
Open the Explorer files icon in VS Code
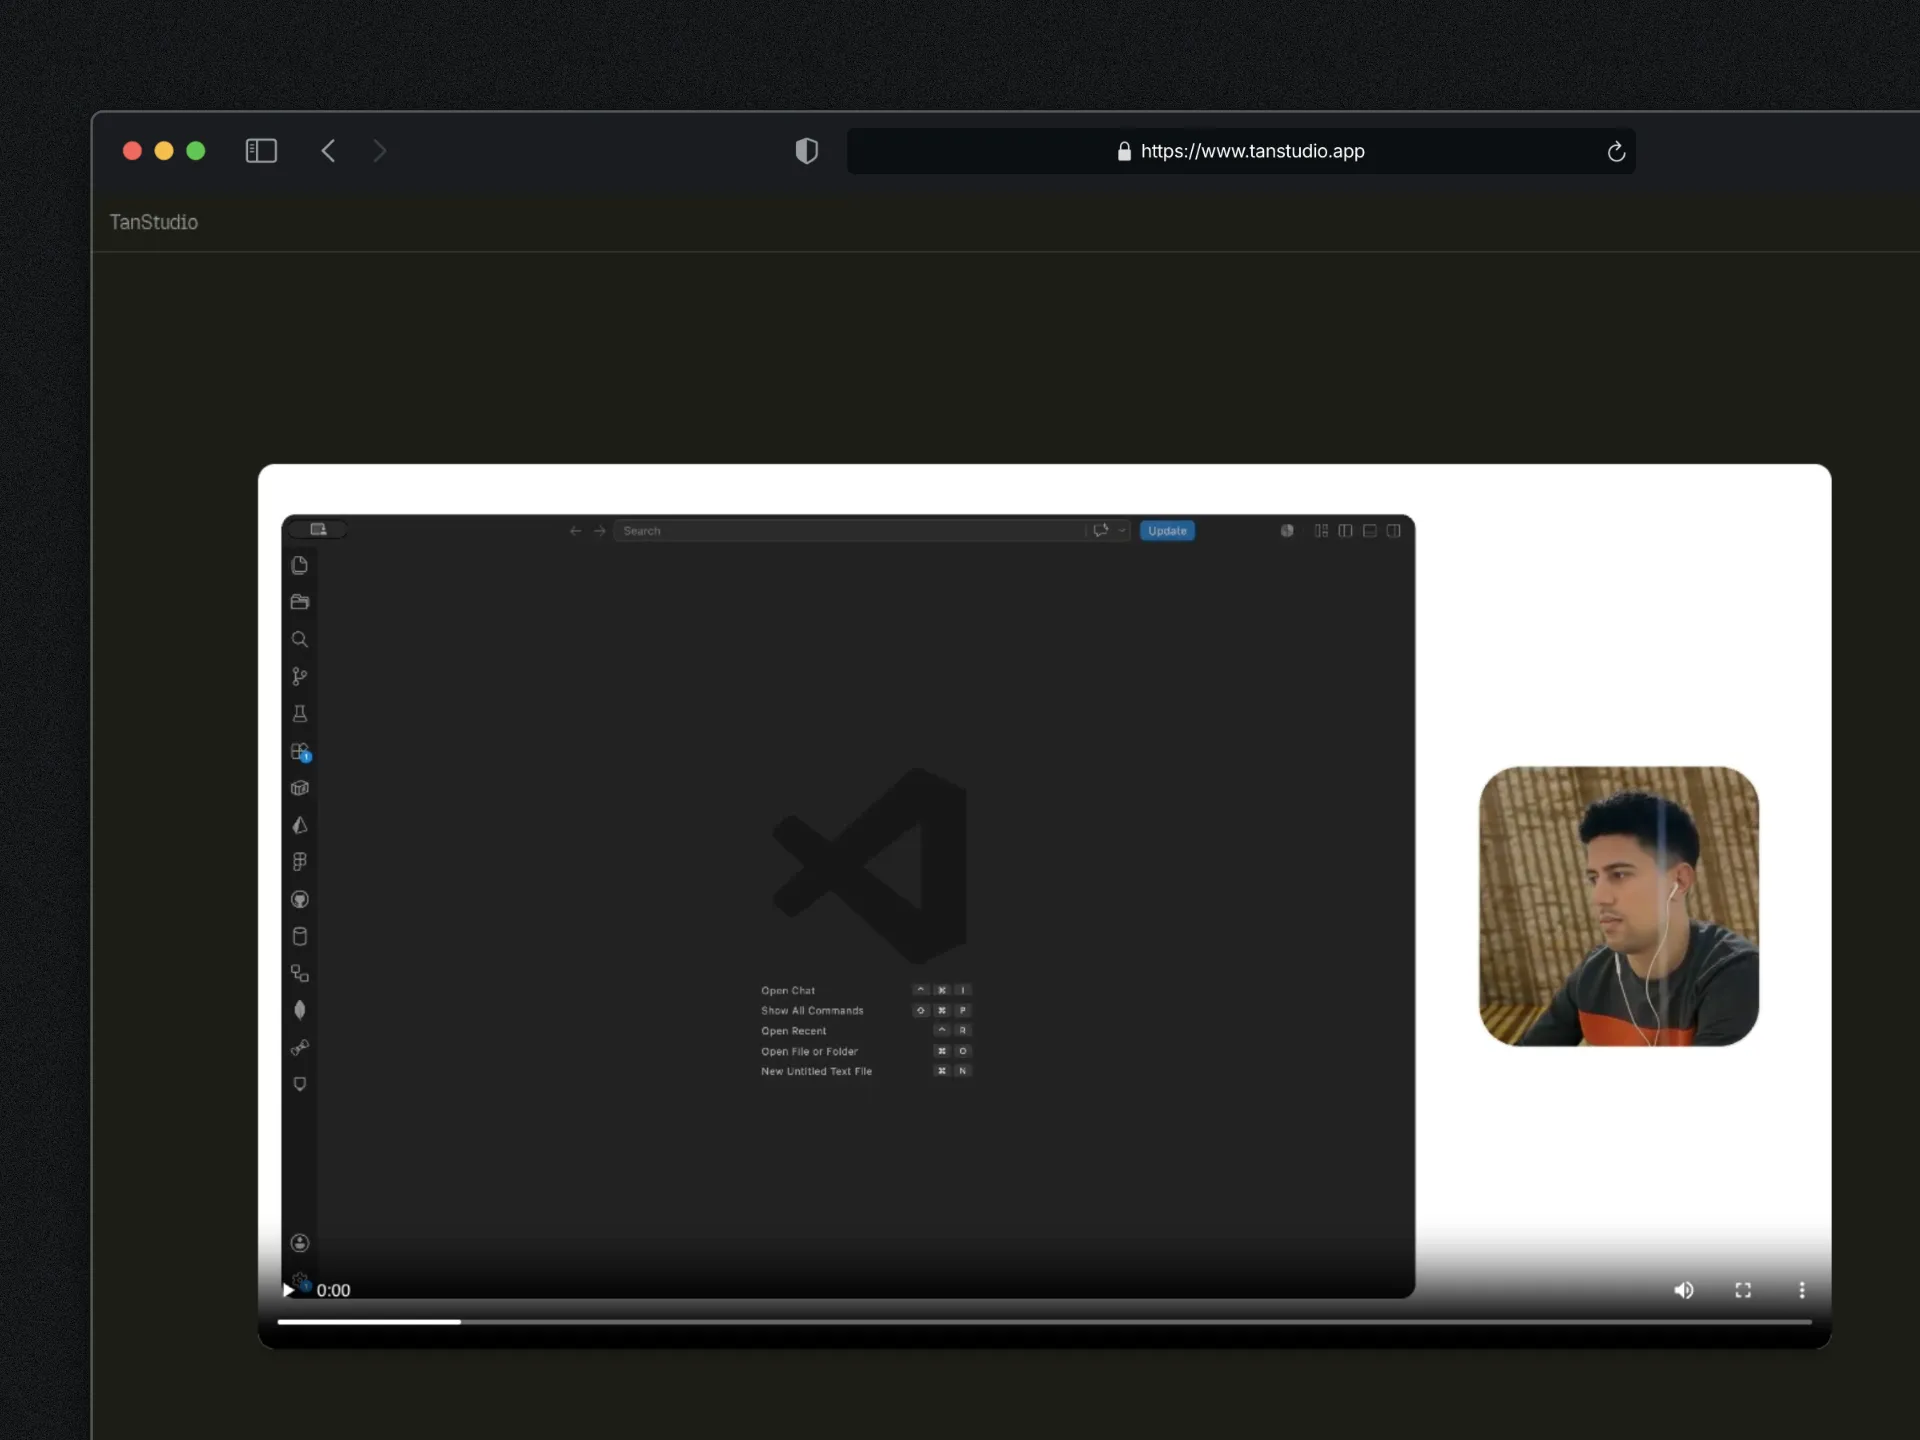pos(299,565)
